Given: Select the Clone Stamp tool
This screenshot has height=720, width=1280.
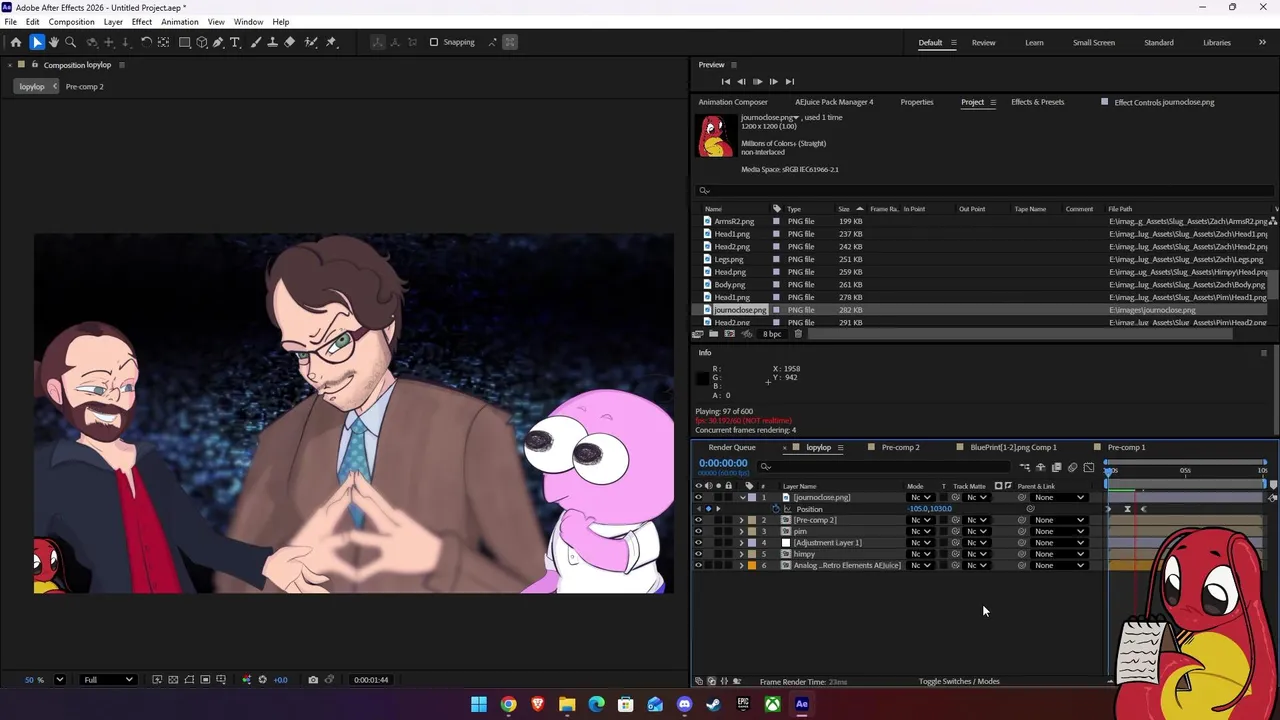Looking at the screenshot, I should point(272,42).
